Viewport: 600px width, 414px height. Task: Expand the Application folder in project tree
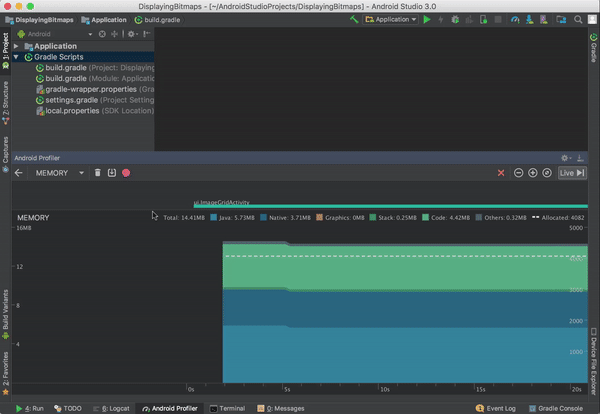point(16,46)
